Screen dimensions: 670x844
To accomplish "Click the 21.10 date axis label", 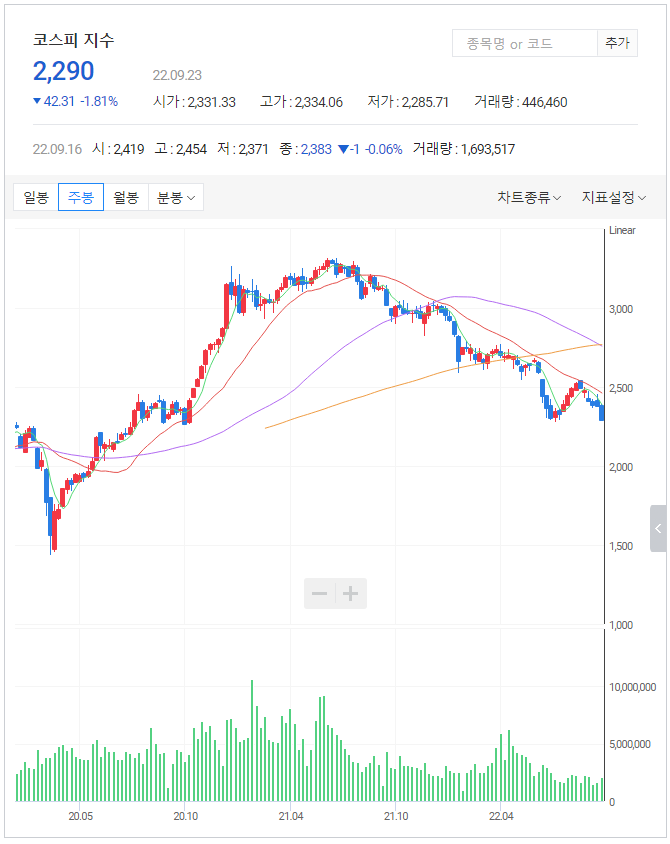I will [396, 816].
